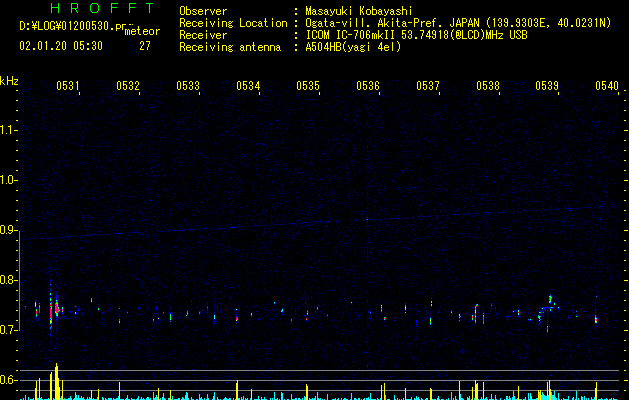629x400 pixels.
Task: Click the Ogata-vill. Akita-Pref. JAPAN location text
Action: [458, 23]
